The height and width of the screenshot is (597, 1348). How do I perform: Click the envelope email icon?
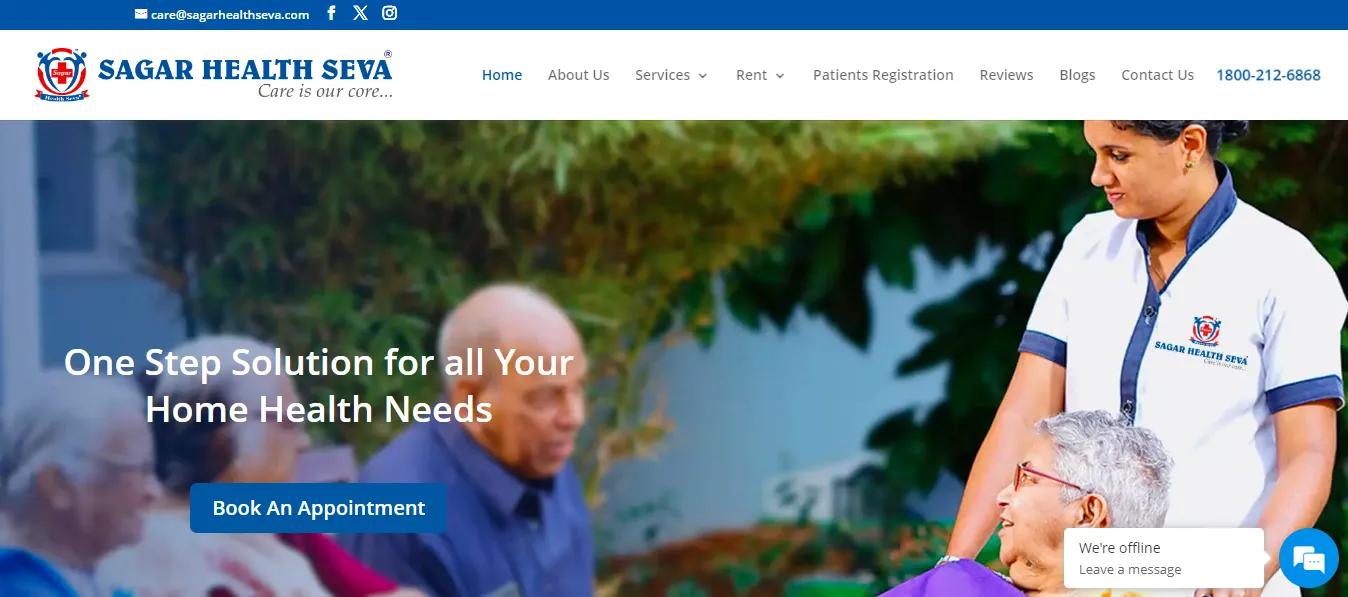(141, 14)
